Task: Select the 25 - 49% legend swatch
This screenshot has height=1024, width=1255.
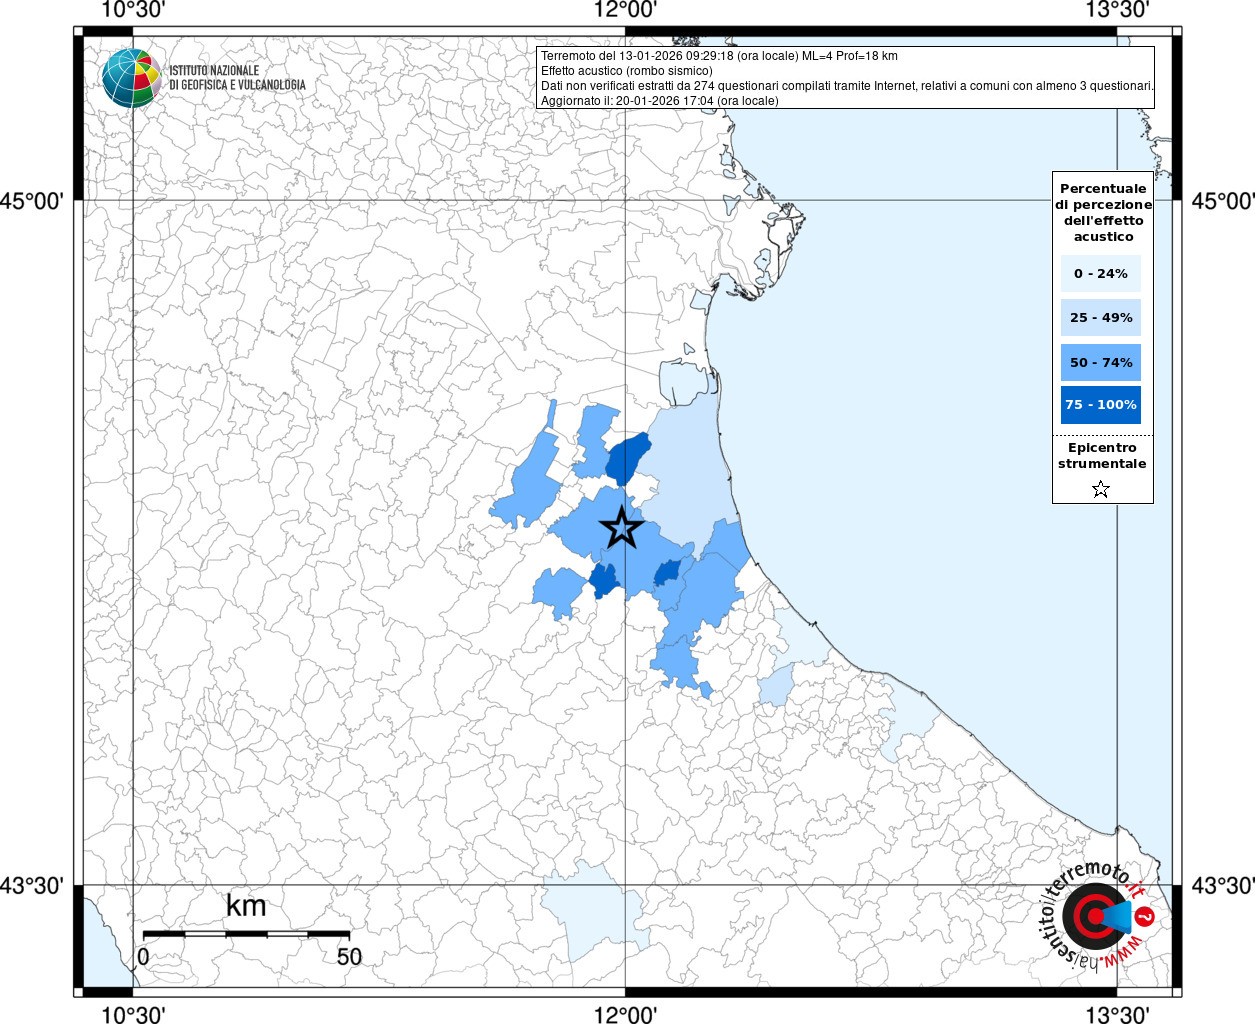Action: (x=1100, y=317)
